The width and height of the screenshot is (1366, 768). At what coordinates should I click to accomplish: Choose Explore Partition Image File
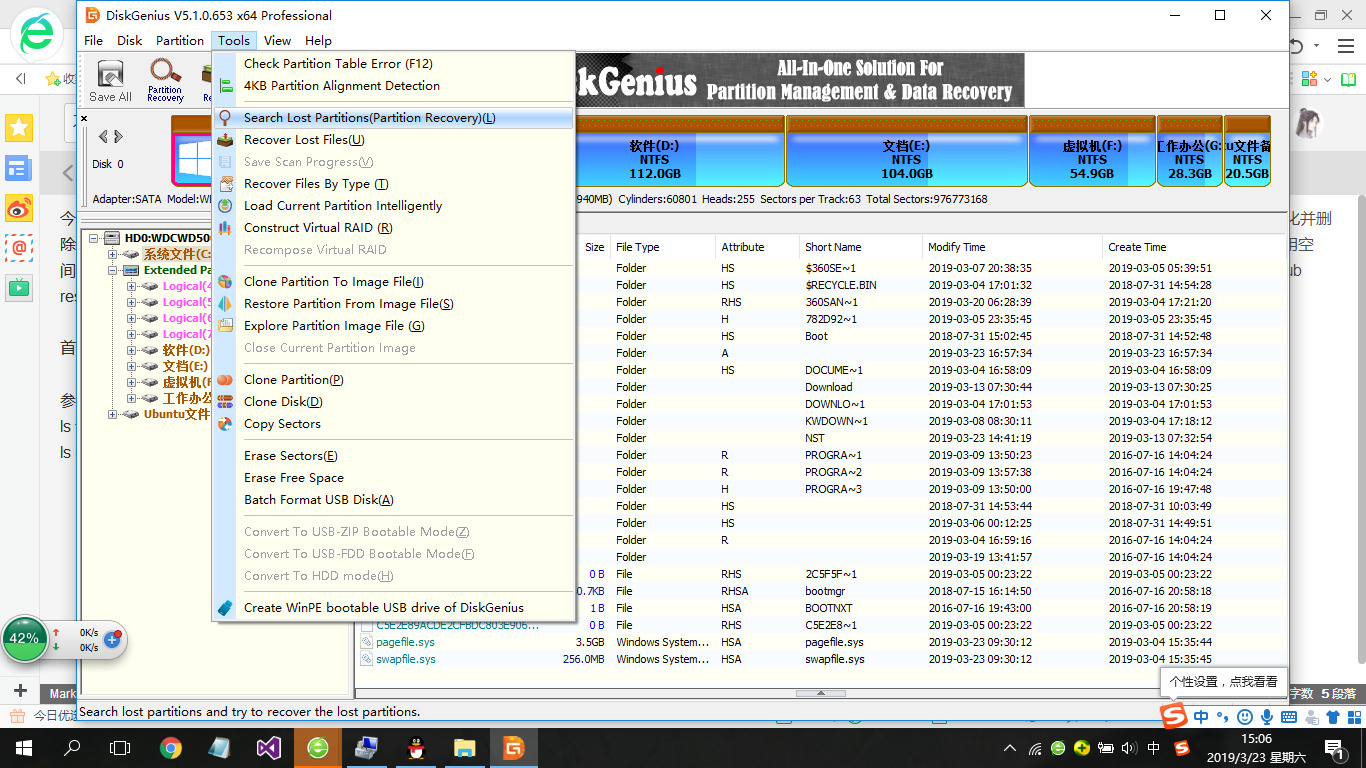tap(394, 326)
